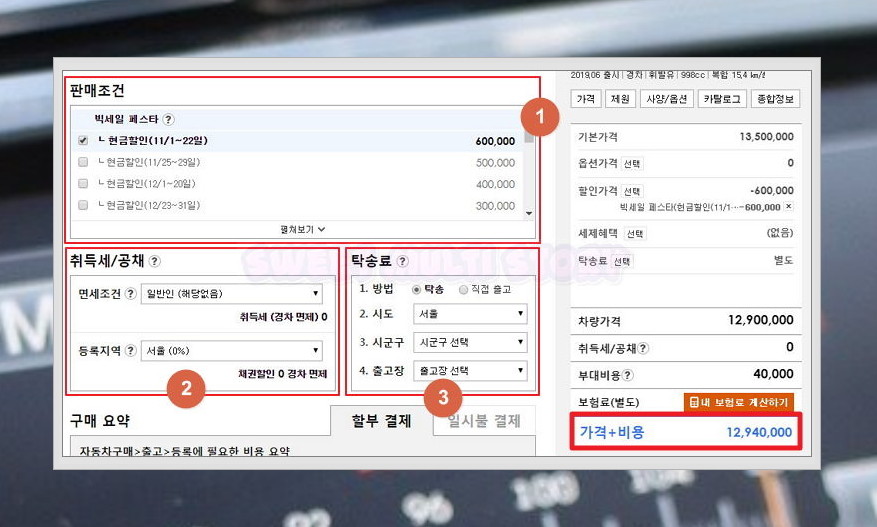Open the 사양/옵션 tab
The image size is (877, 527).
667,99
